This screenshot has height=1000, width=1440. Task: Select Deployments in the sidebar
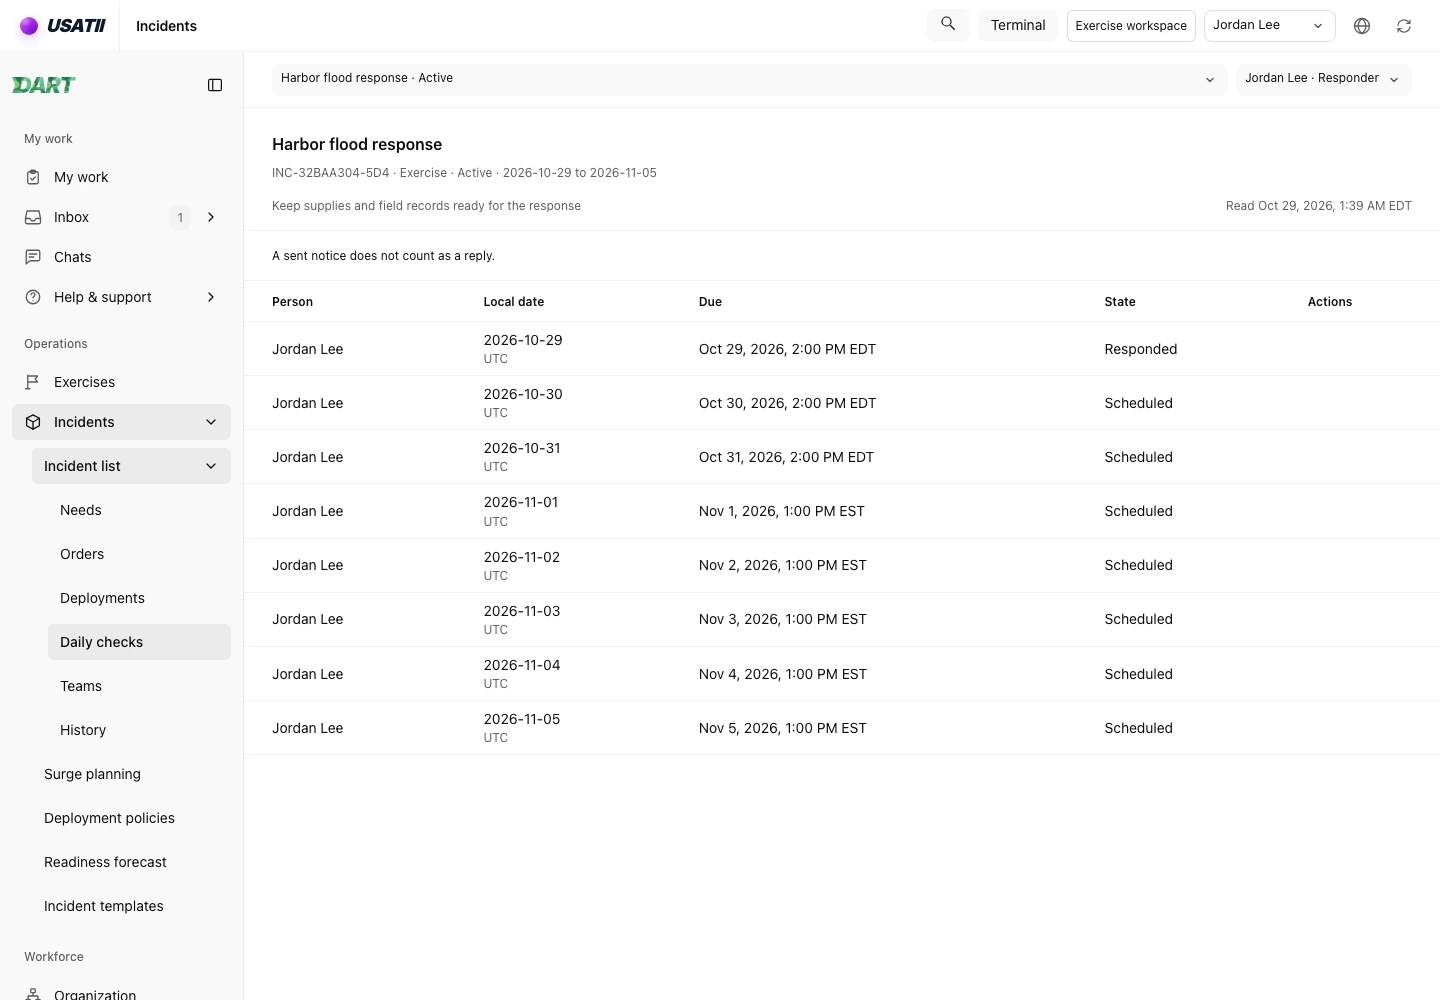(x=139, y=598)
